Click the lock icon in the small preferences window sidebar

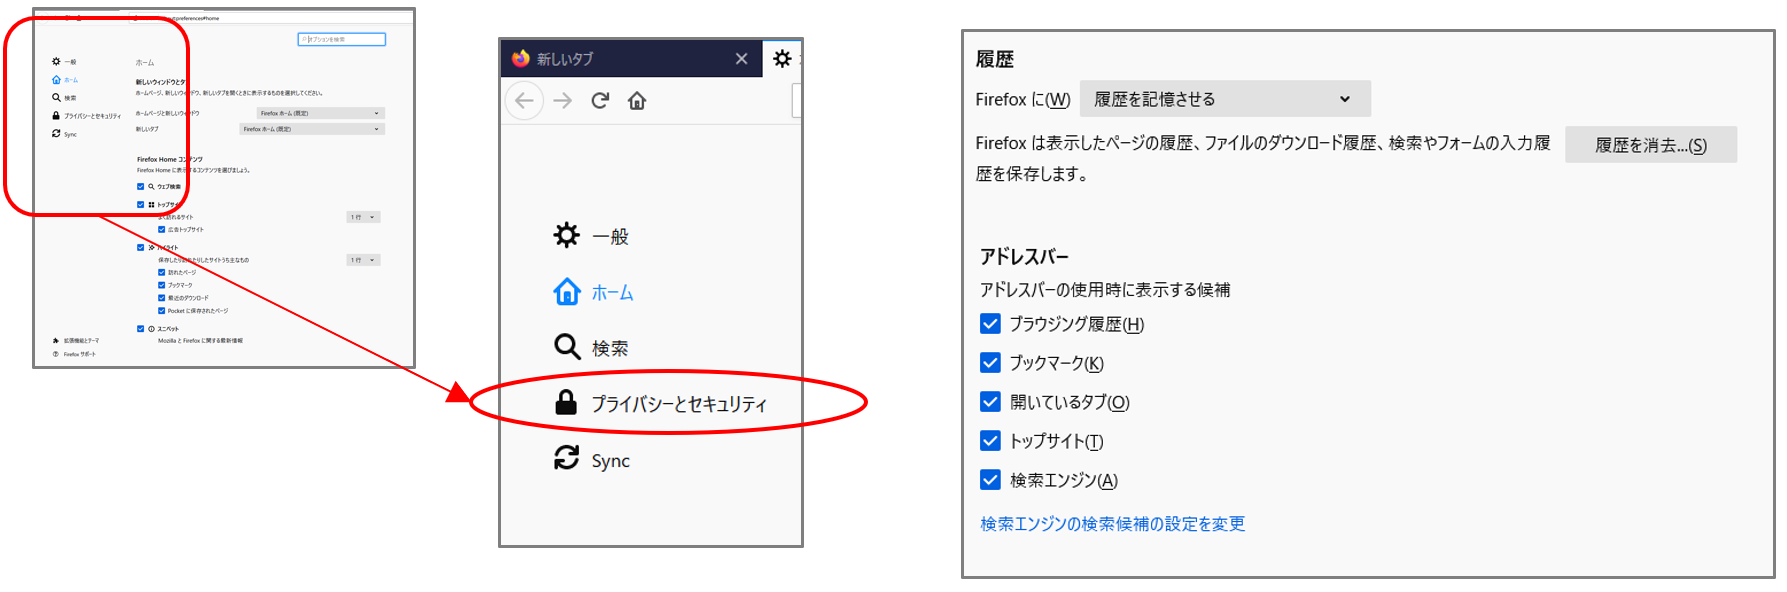point(56,115)
